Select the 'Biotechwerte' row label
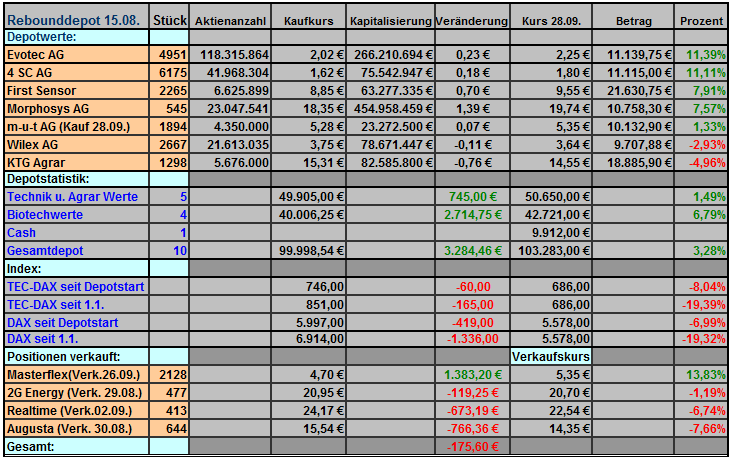 [x=45, y=215]
